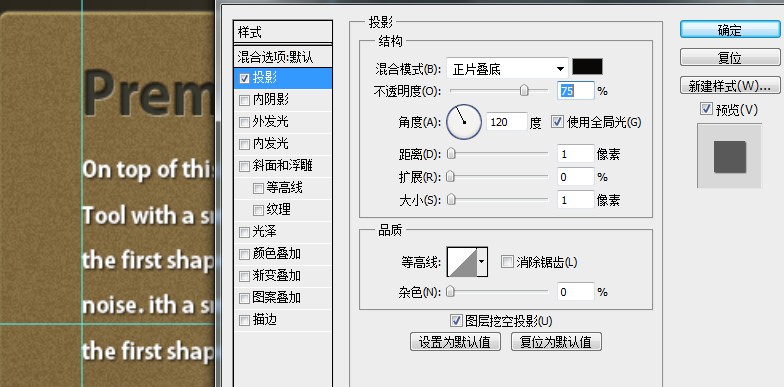This screenshot has height=387, width=784.
Task: Select the 内阴影 style list label
Action: click(x=270, y=100)
